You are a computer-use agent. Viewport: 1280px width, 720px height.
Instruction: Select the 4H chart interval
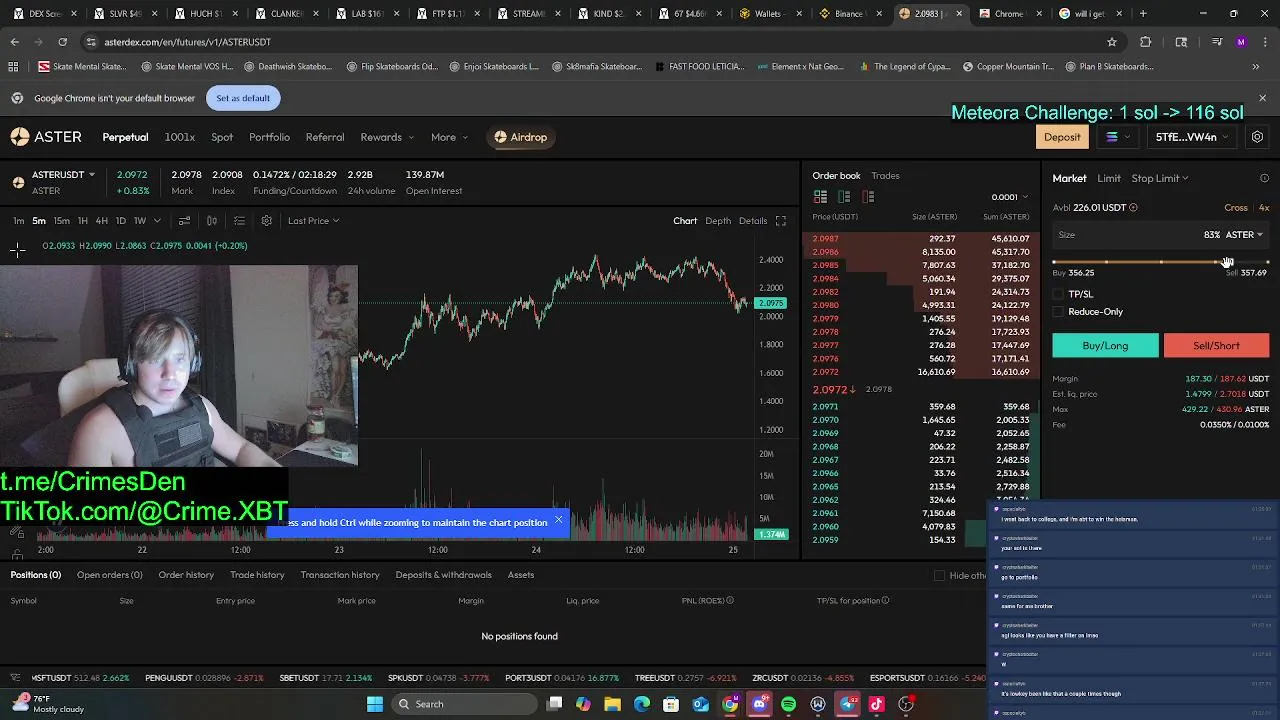point(101,221)
